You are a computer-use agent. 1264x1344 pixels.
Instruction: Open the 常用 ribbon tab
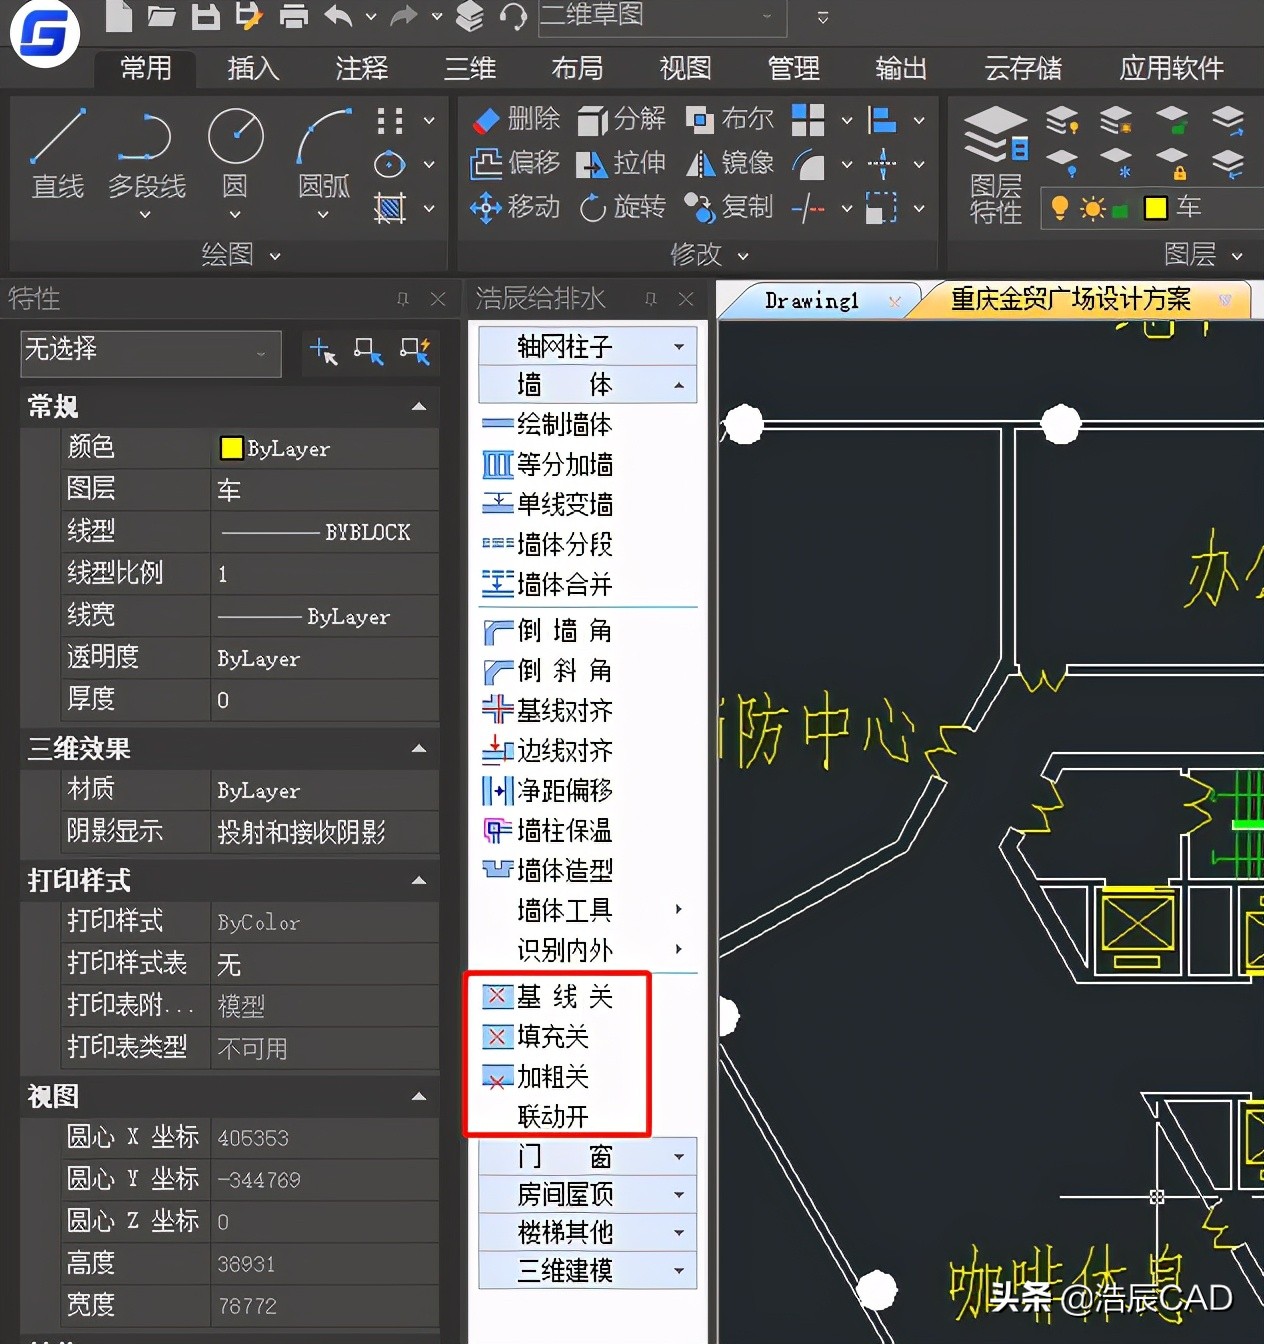pyautogui.click(x=146, y=69)
